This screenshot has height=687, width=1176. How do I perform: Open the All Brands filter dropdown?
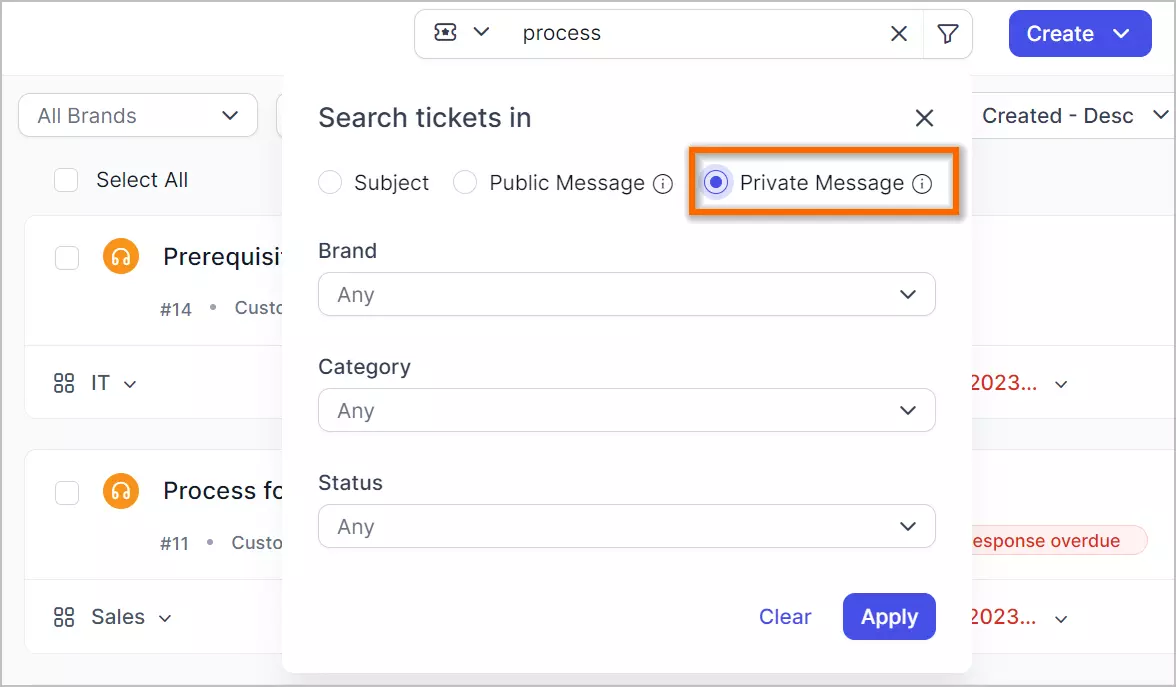point(138,116)
